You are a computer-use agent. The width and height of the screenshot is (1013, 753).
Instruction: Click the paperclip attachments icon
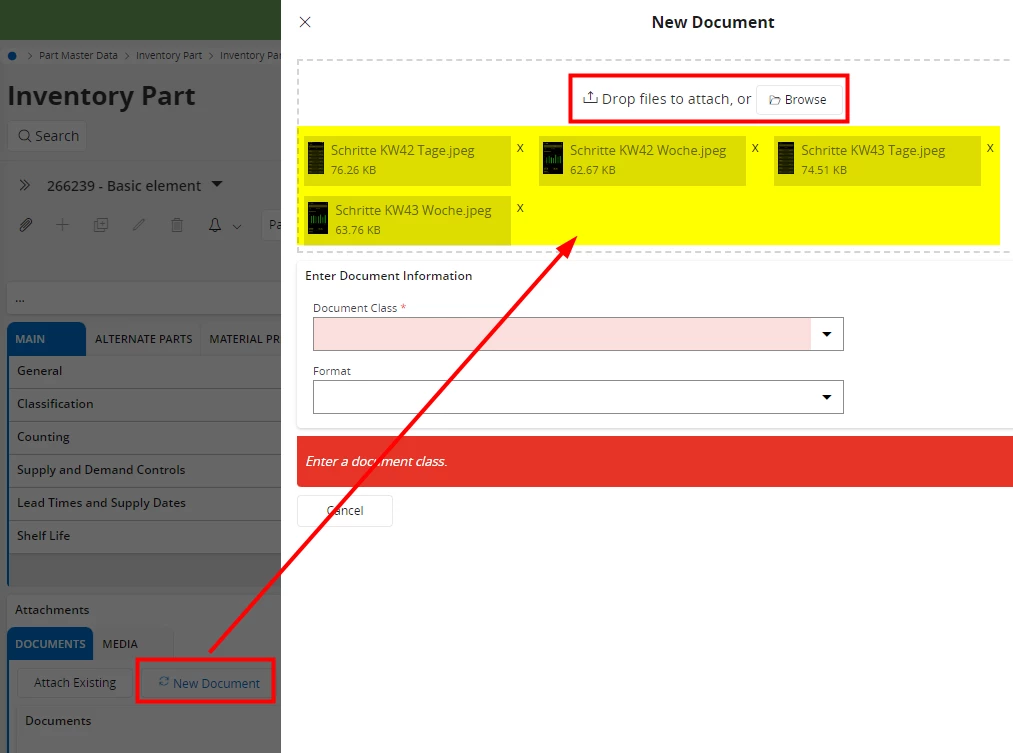pos(25,225)
